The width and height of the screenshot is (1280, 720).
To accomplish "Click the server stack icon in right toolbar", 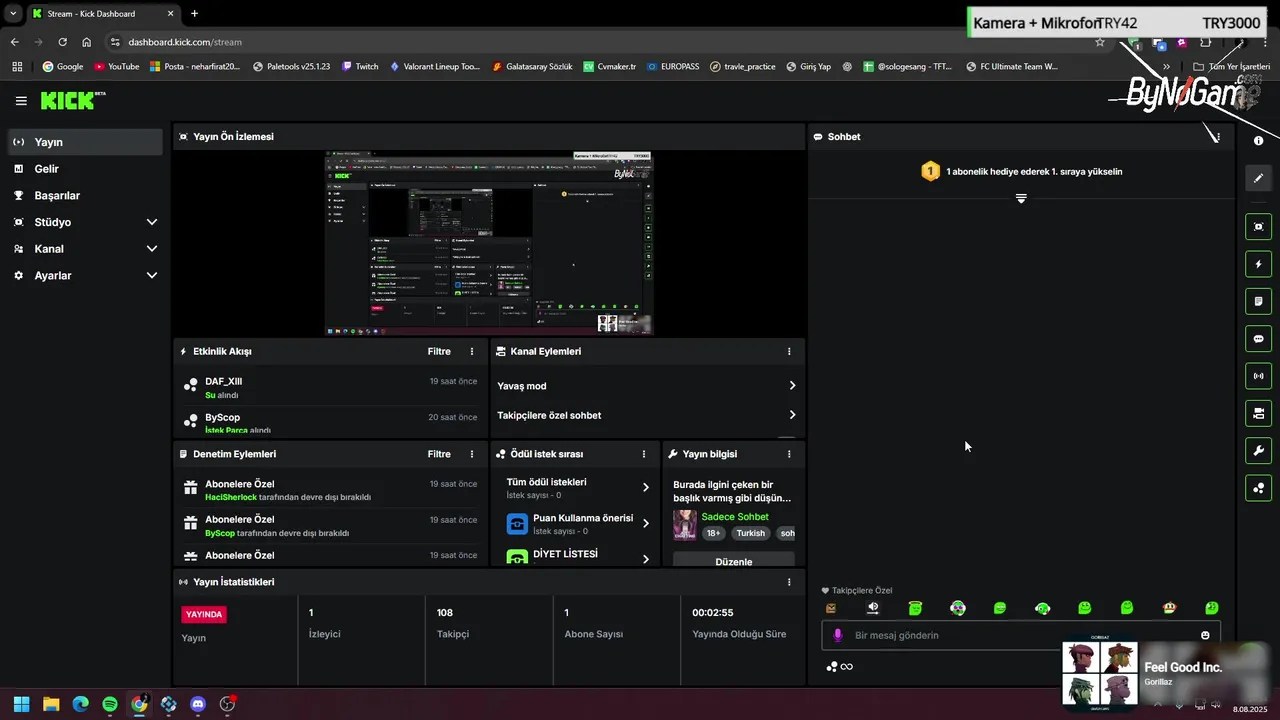I will point(1258,413).
